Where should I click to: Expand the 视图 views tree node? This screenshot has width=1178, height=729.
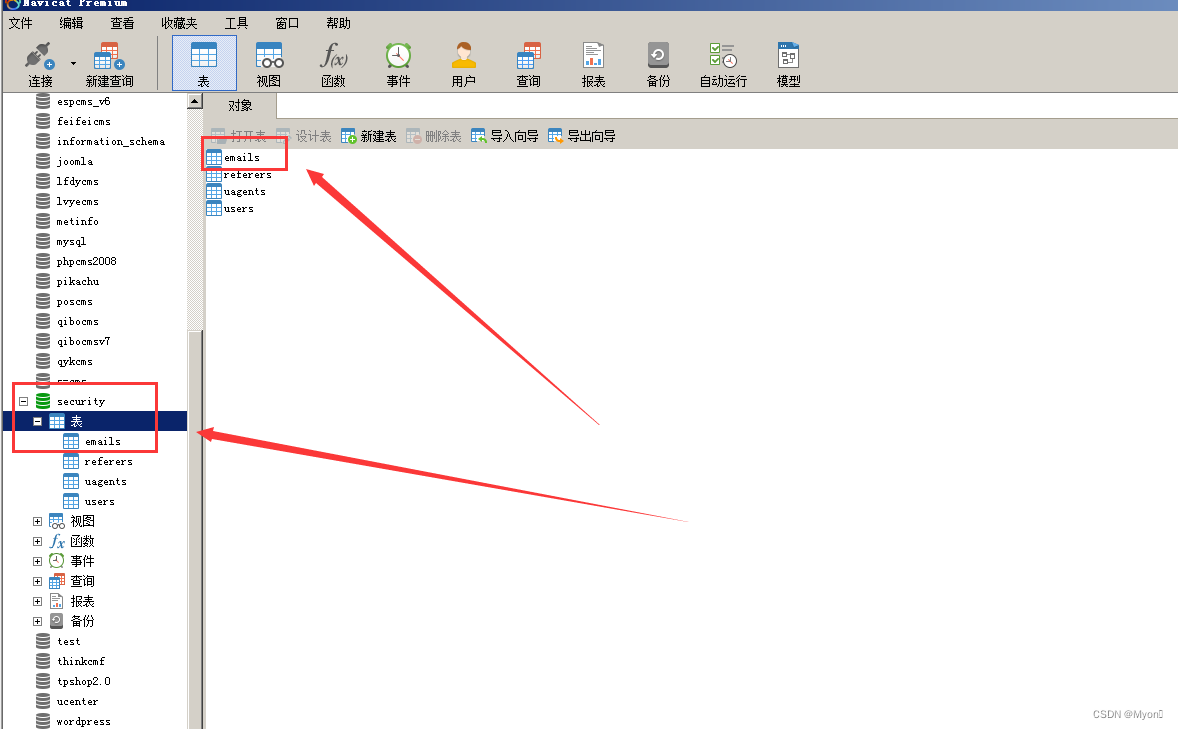coord(37,521)
